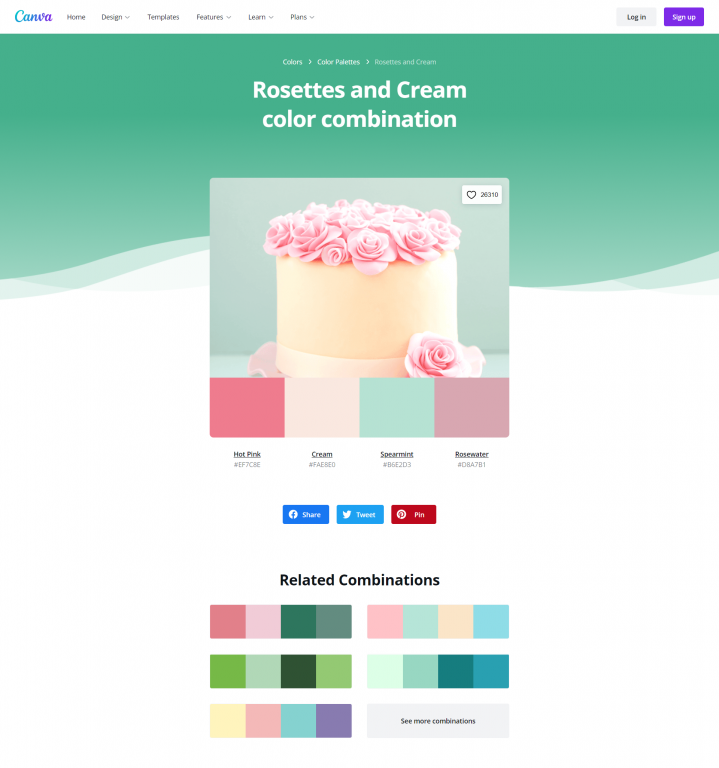Open the Plans dropdown
Screen dimensions: 719x768
[x=302, y=17]
